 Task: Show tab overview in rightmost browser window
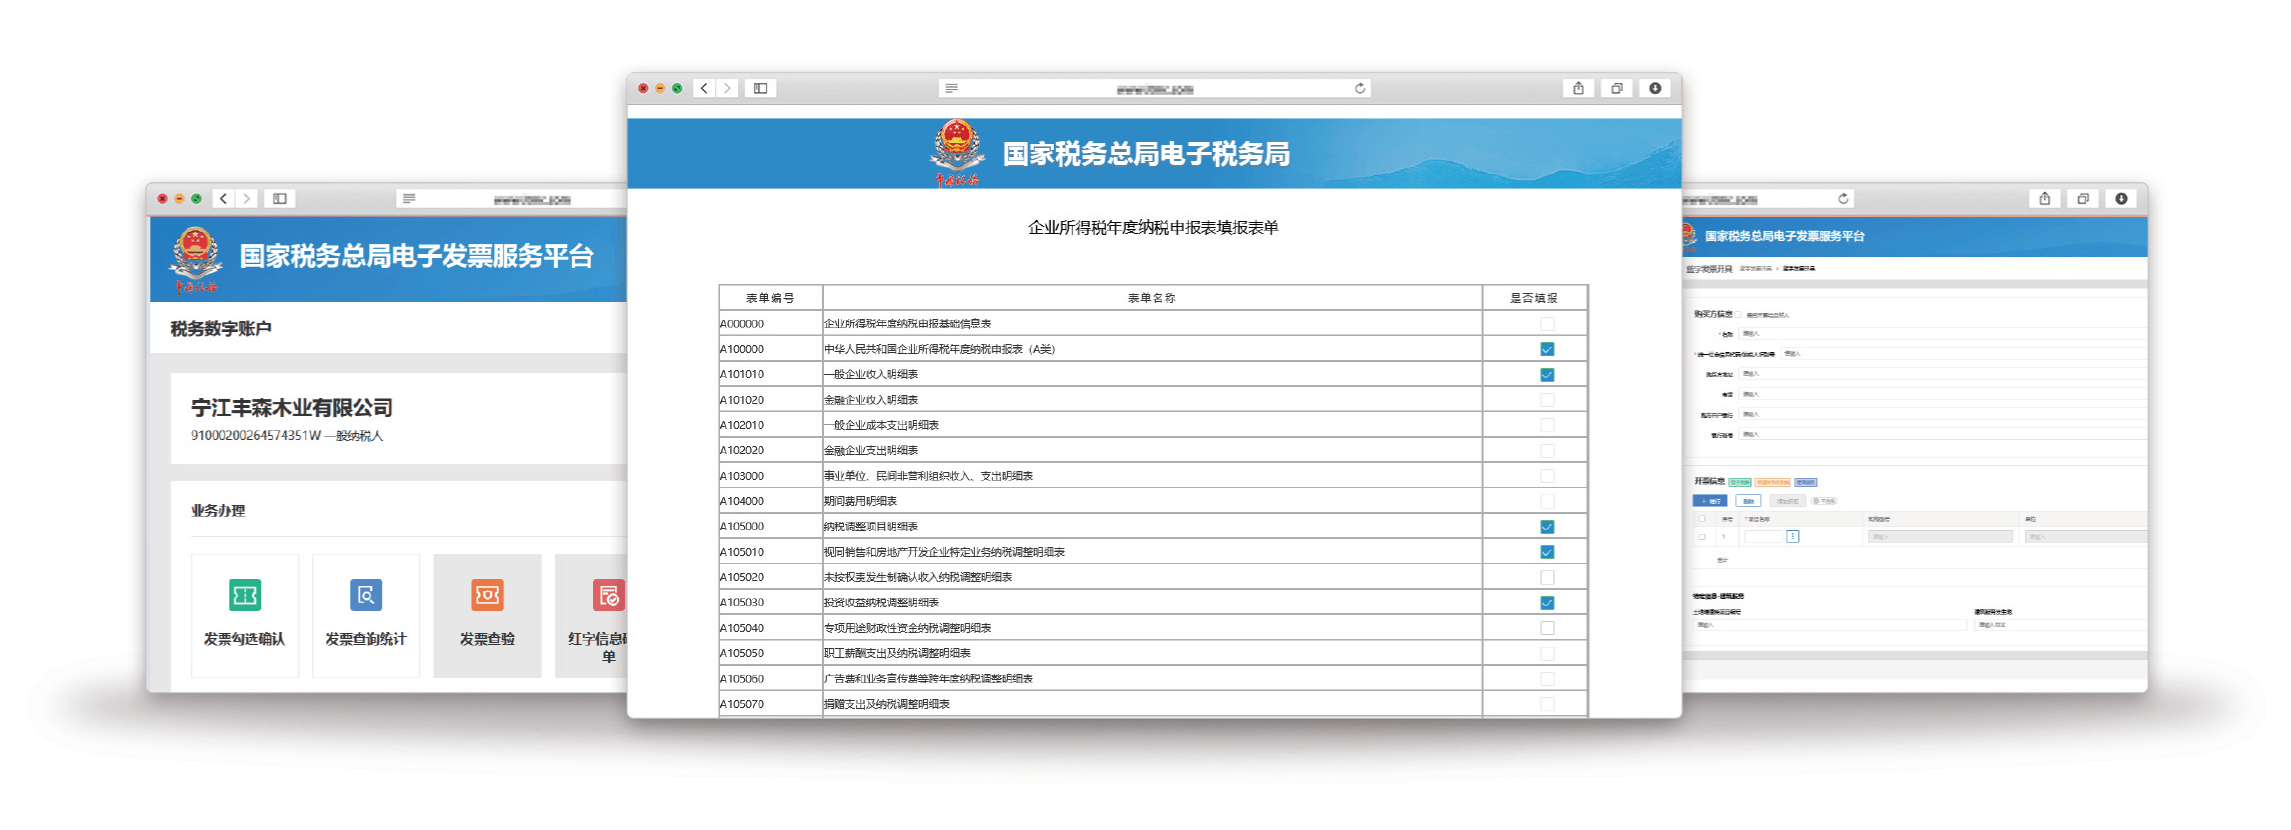point(2083,199)
